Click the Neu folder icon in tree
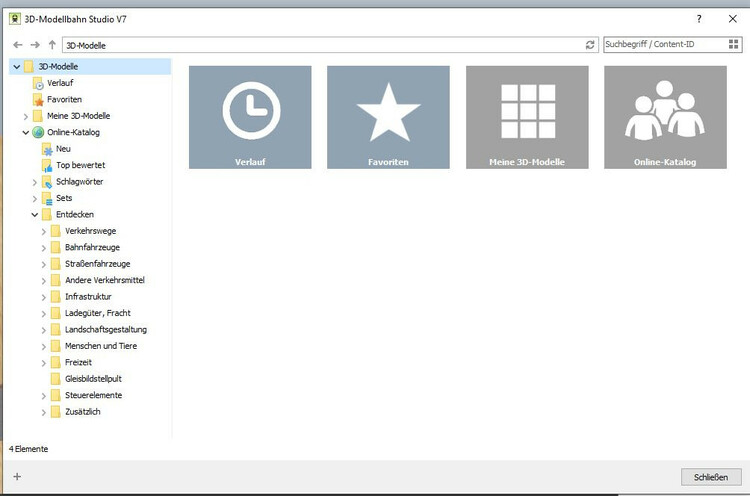 pyautogui.click(x=47, y=149)
